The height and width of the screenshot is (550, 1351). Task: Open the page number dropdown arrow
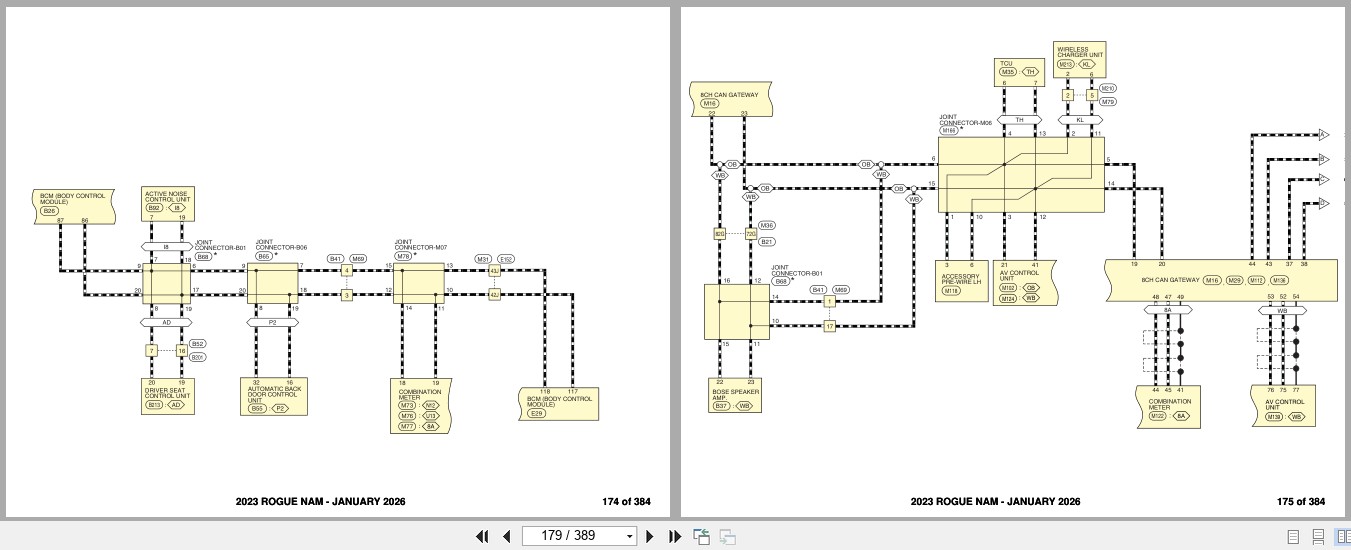pos(629,536)
